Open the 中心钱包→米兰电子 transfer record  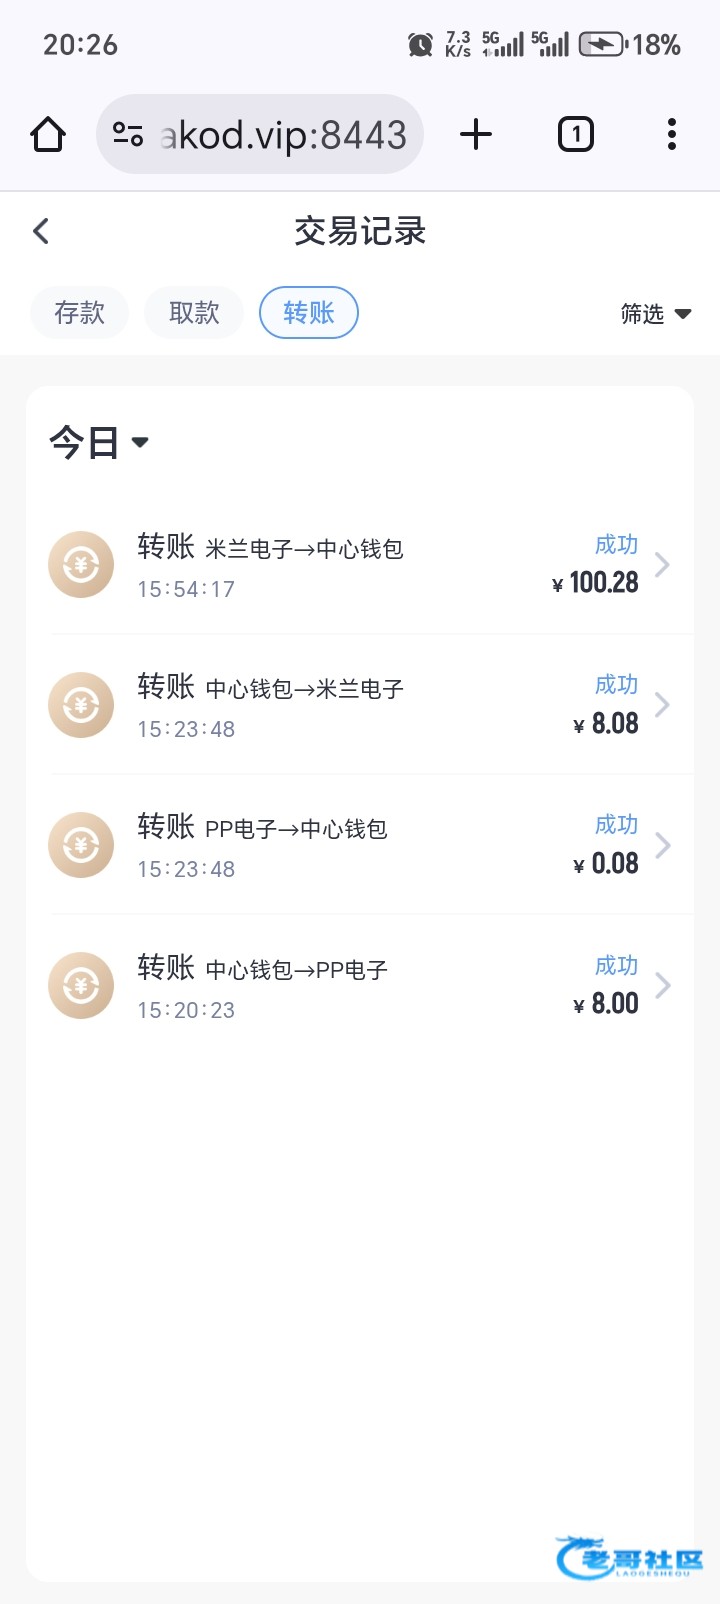[x=360, y=705]
